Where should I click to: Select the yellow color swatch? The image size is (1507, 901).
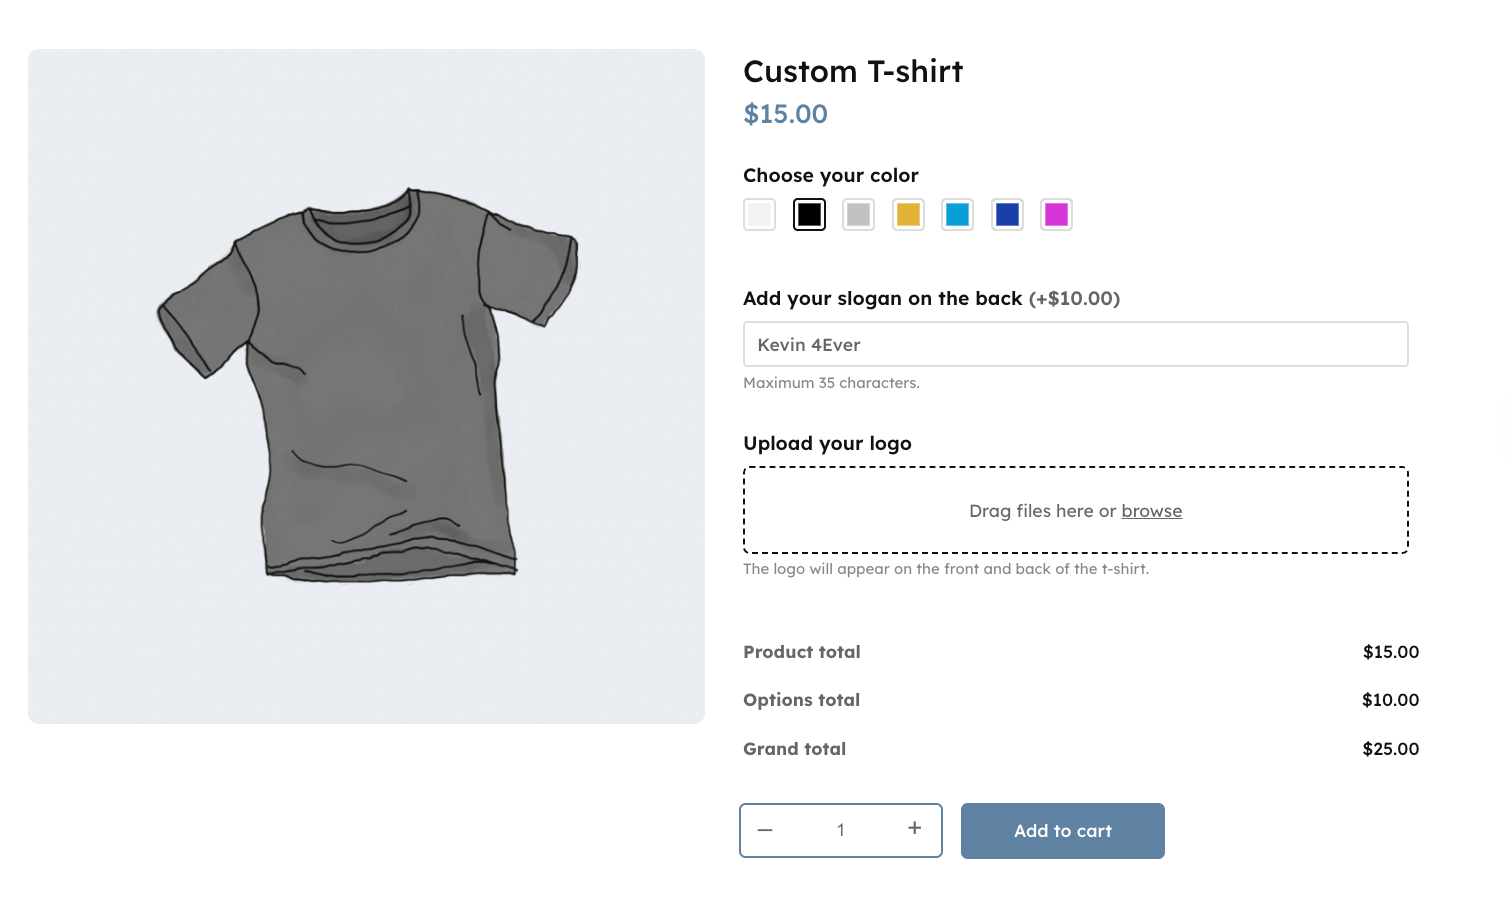(x=907, y=214)
